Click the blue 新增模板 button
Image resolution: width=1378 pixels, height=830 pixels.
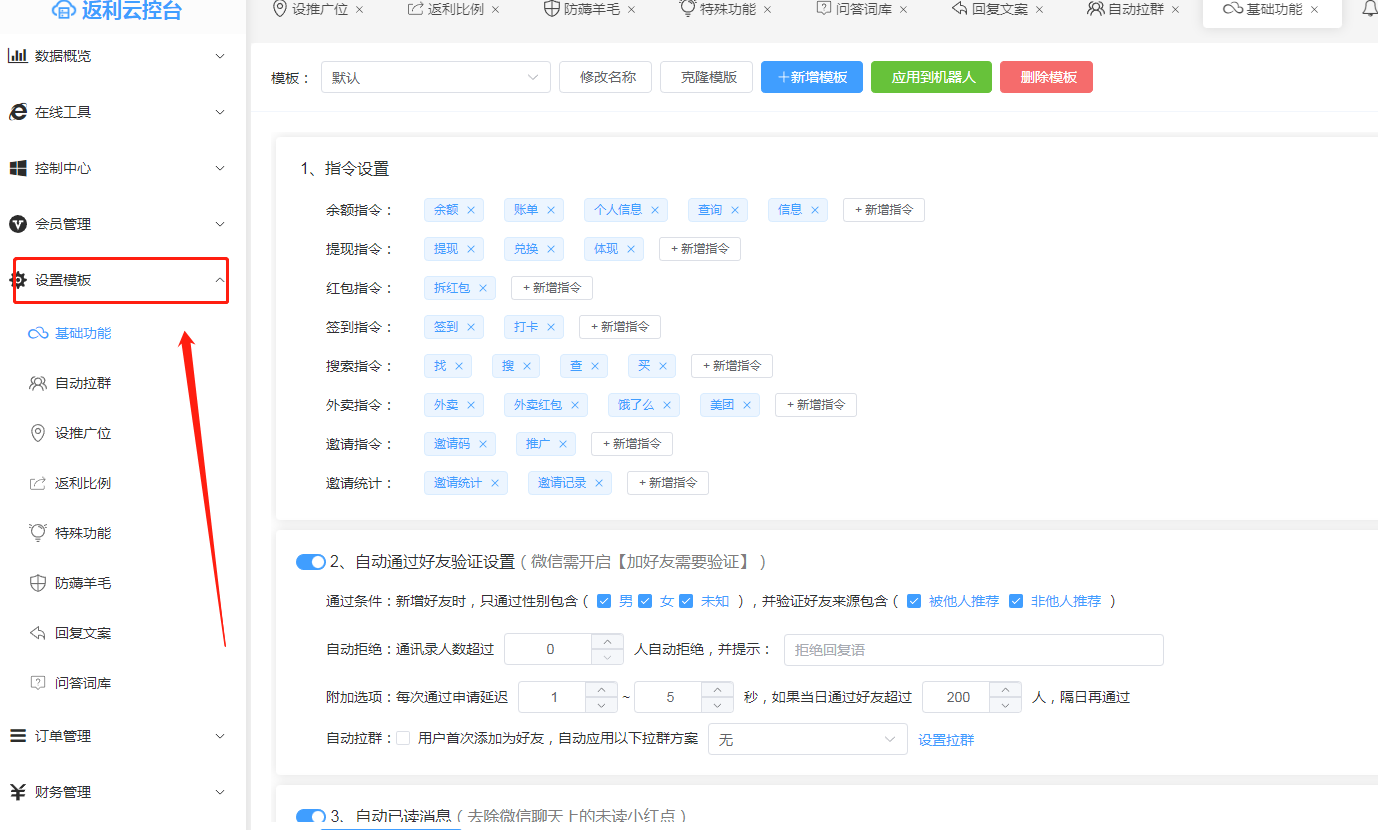pyautogui.click(x=812, y=77)
